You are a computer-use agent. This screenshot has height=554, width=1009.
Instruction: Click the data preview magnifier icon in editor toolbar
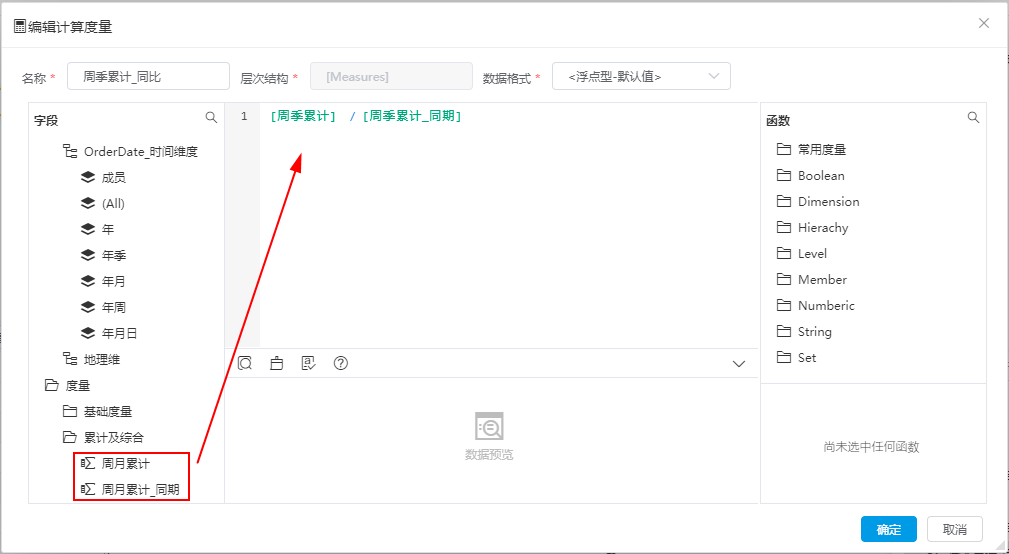coord(245,363)
